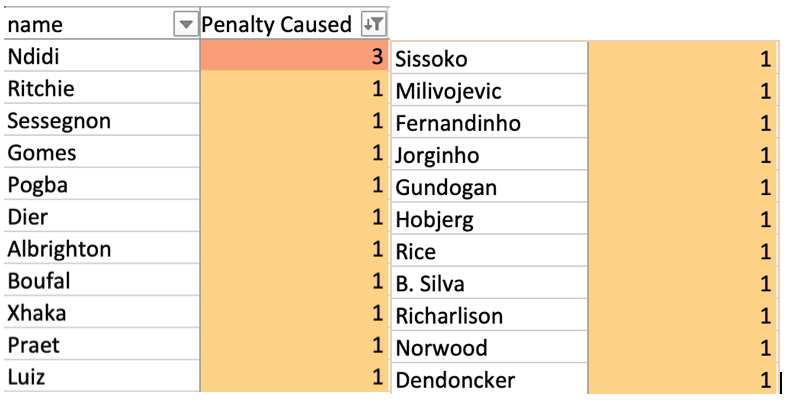Select the name header cell

pos(102,24)
